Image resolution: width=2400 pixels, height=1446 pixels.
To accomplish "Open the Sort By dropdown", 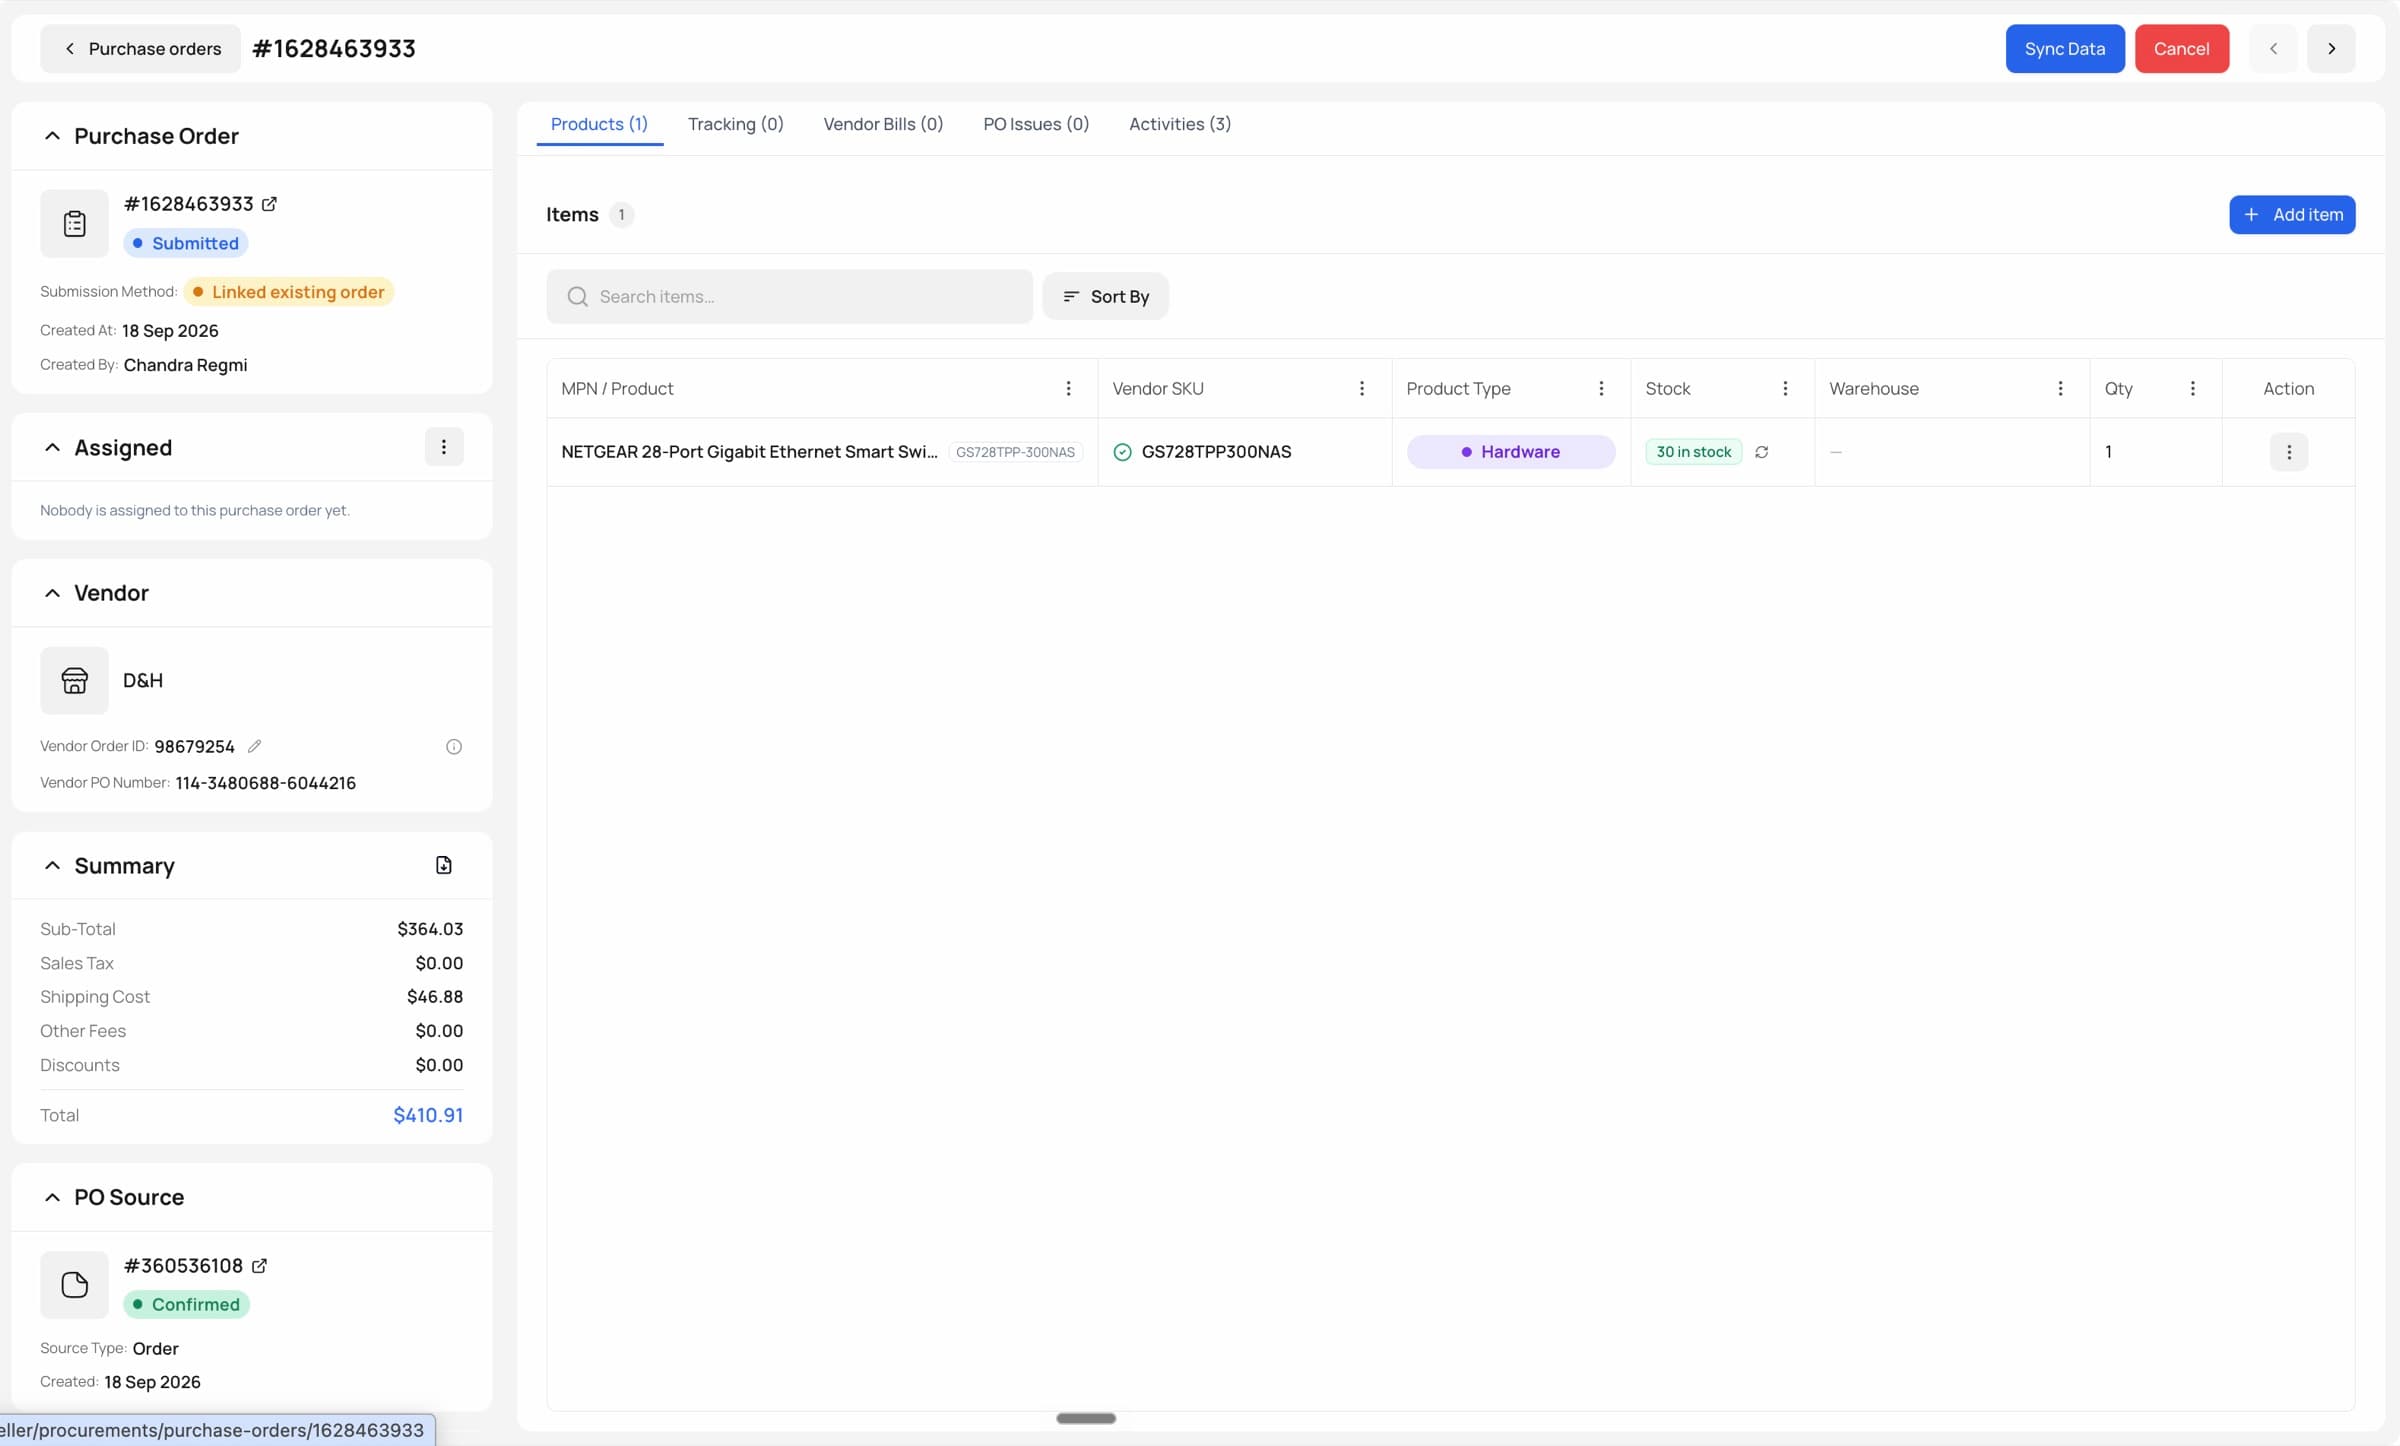I will pos(1105,296).
